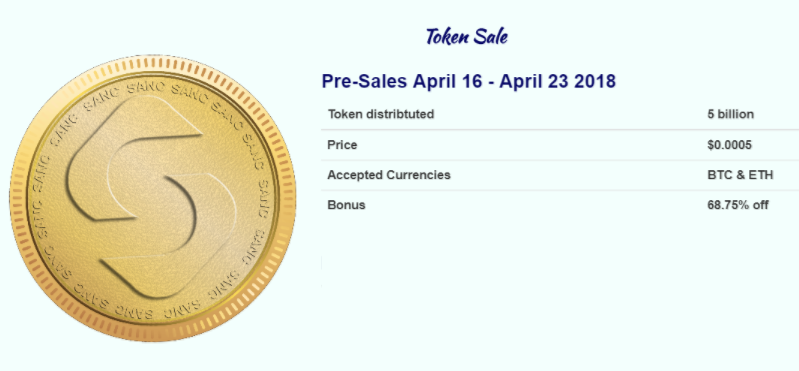Click the 5 billion value
This screenshot has height=371, width=799.
[730, 114]
